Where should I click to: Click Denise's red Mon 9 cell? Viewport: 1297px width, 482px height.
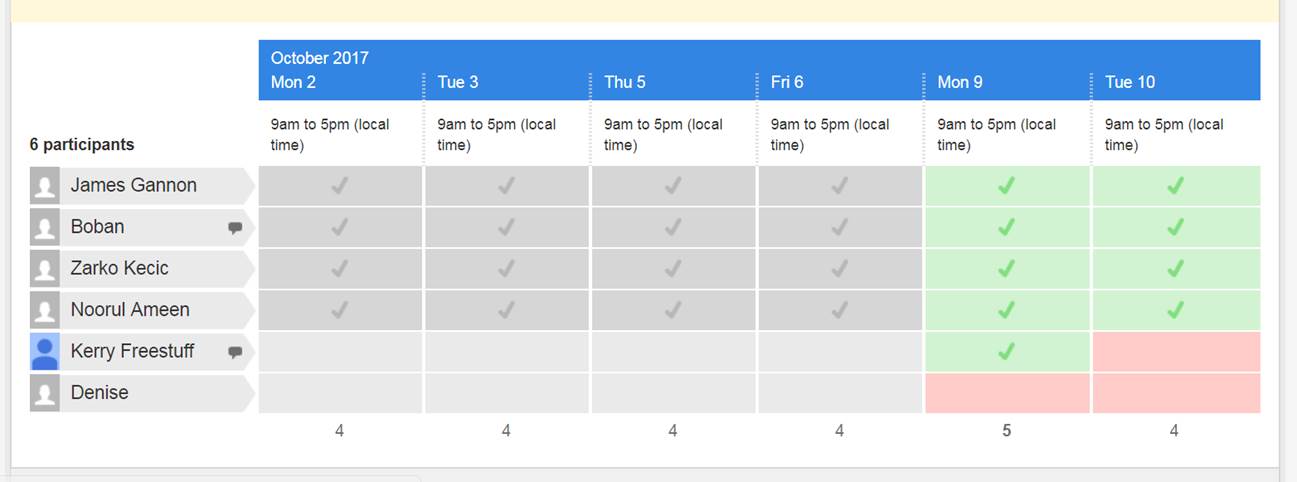click(1006, 393)
